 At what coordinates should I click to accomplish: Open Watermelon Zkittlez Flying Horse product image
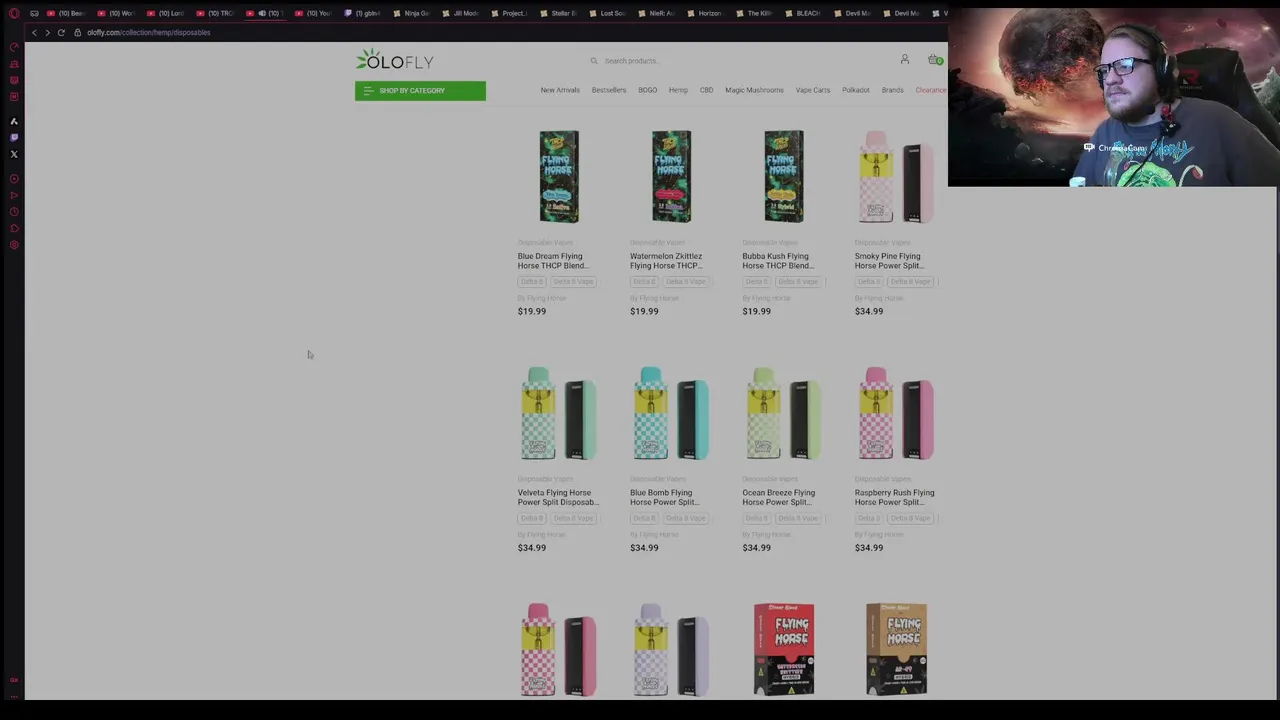point(671,177)
